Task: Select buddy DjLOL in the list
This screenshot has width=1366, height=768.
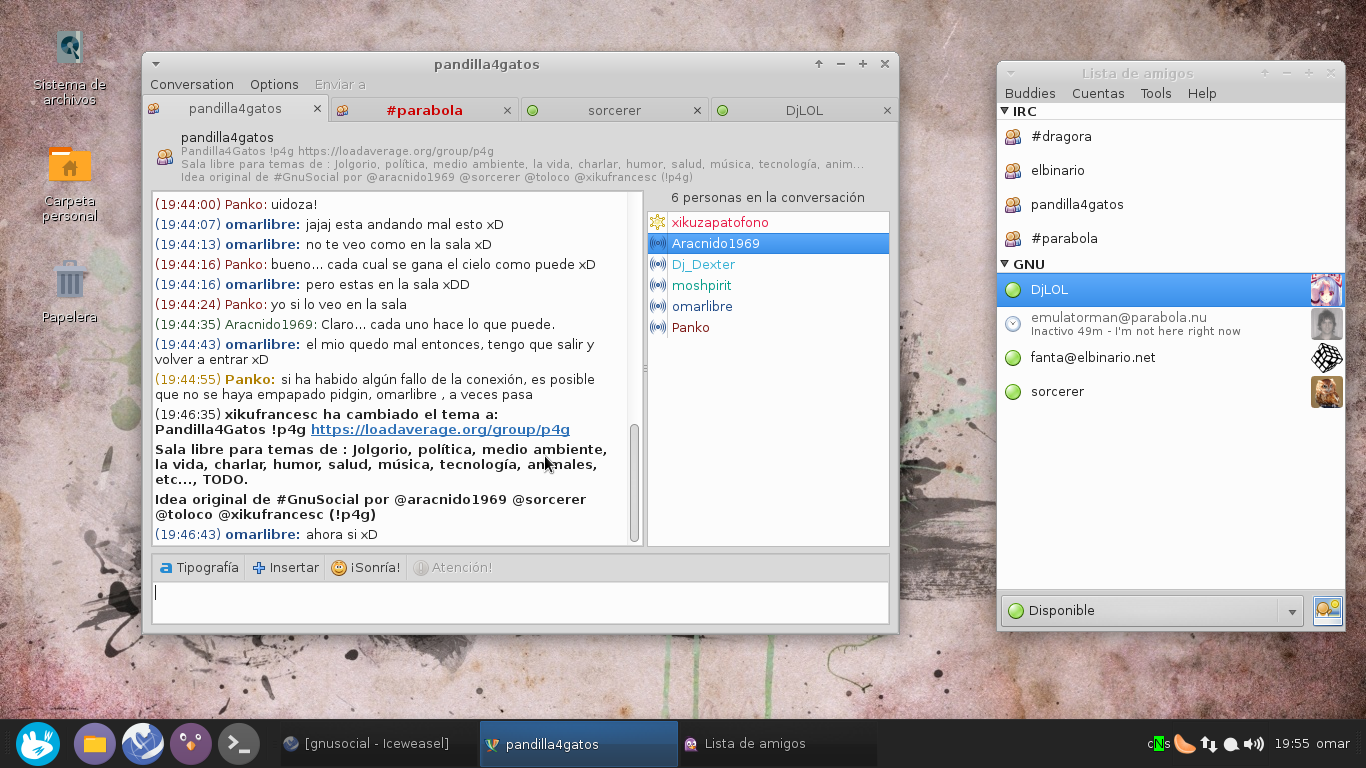Action: coord(1171,289)
